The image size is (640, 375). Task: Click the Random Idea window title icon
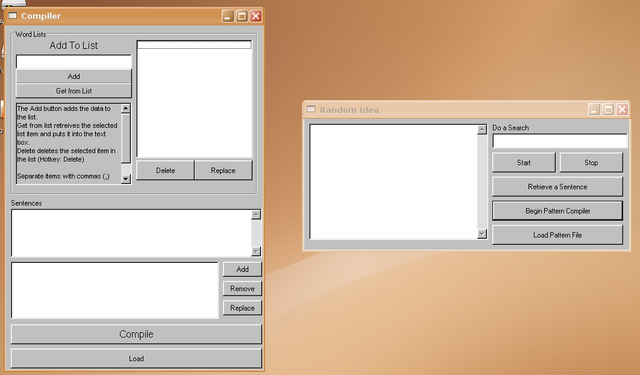pyautogui.click(x=311, y=109)
